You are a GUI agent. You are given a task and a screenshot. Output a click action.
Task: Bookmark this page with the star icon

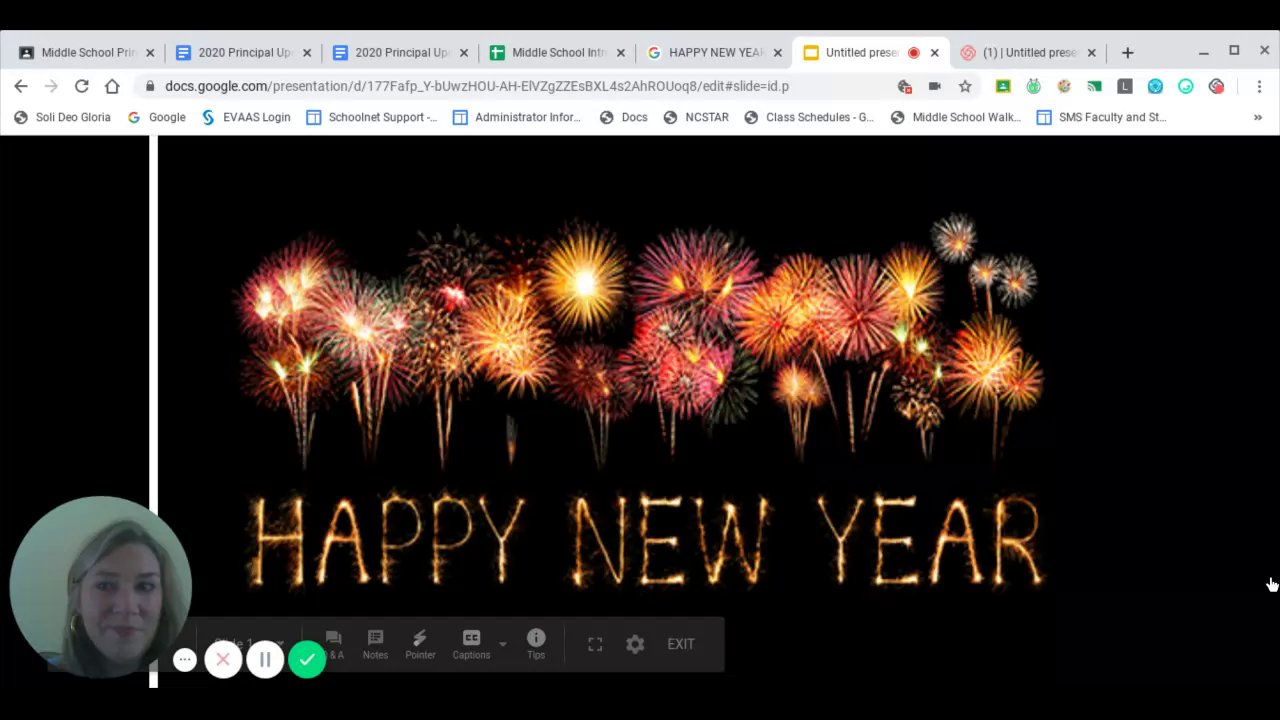(965, 86)
